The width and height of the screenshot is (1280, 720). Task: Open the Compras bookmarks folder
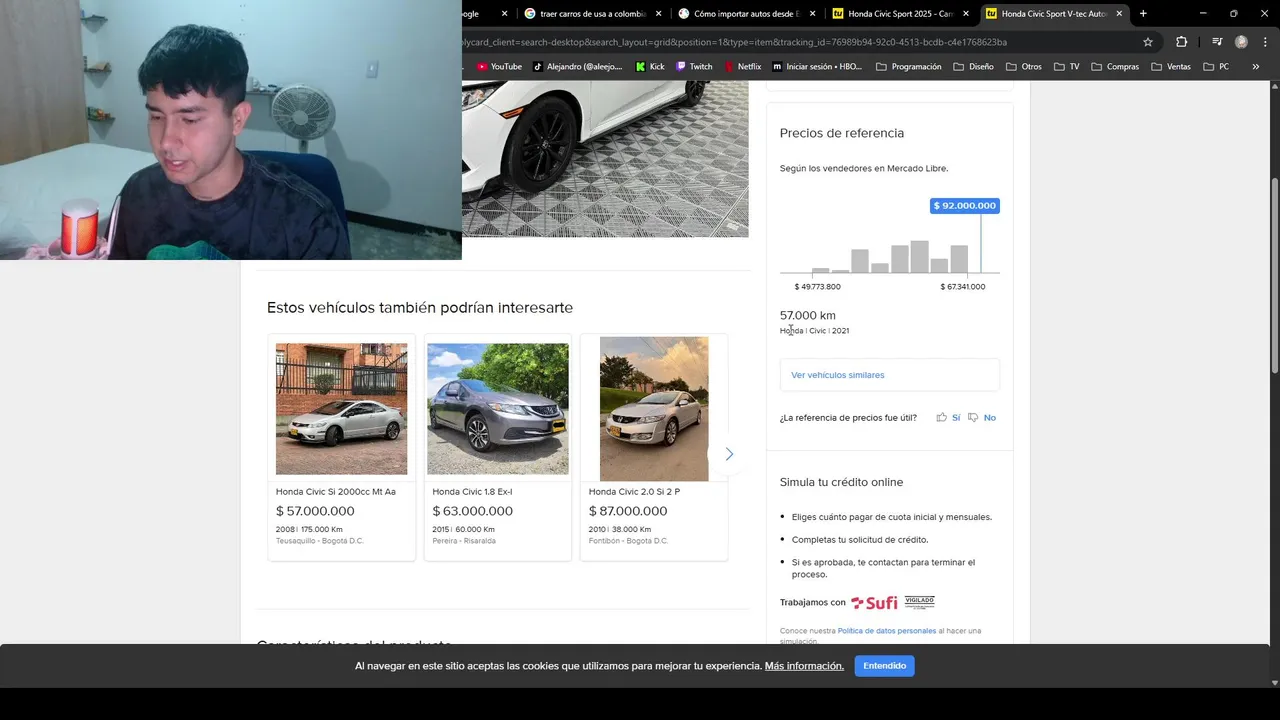1115,67
